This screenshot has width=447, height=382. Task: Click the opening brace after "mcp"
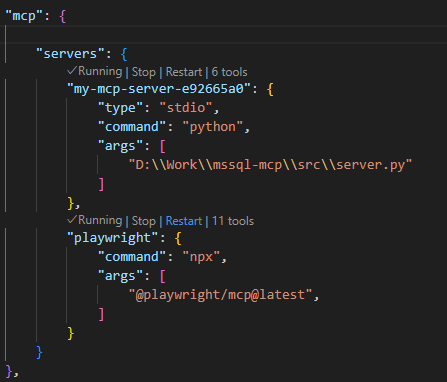tap(62, 16)
